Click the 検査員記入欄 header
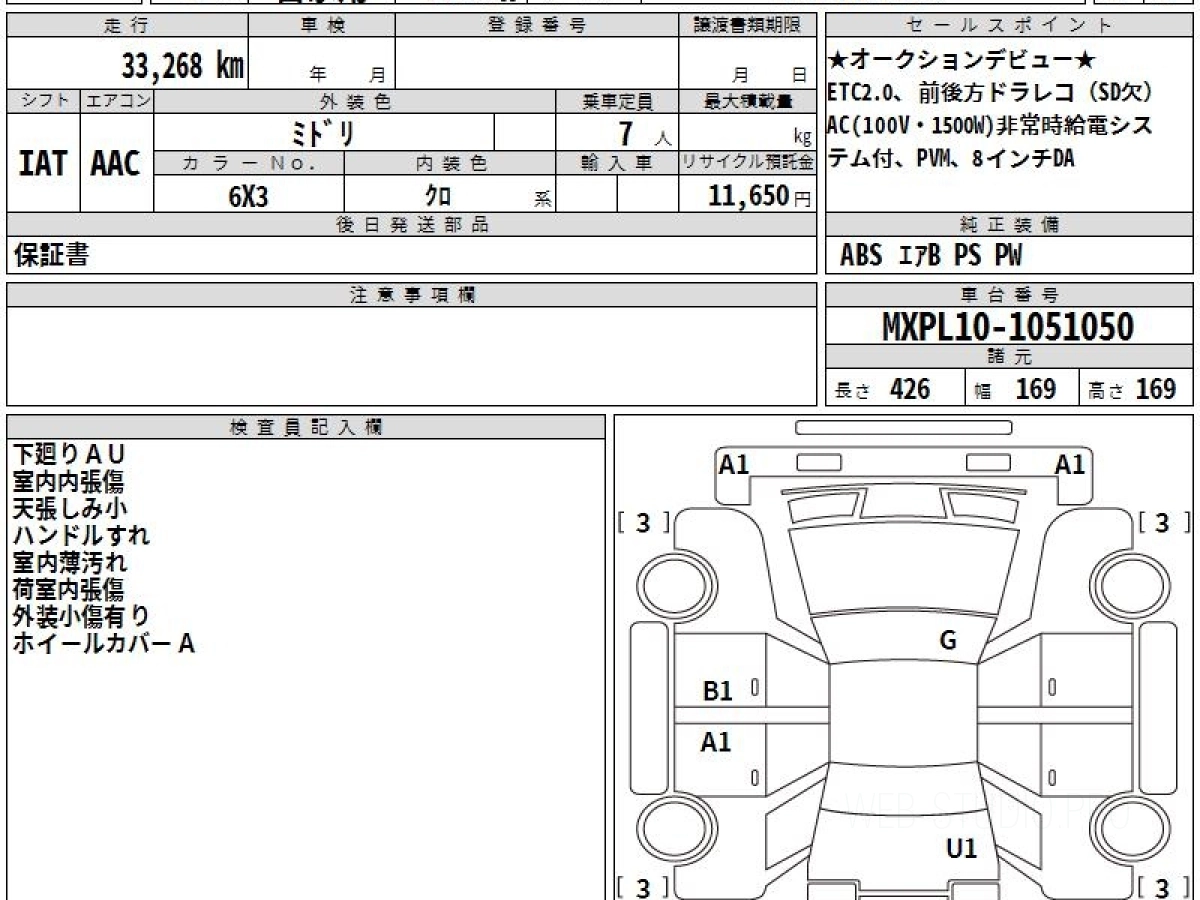 306,427
